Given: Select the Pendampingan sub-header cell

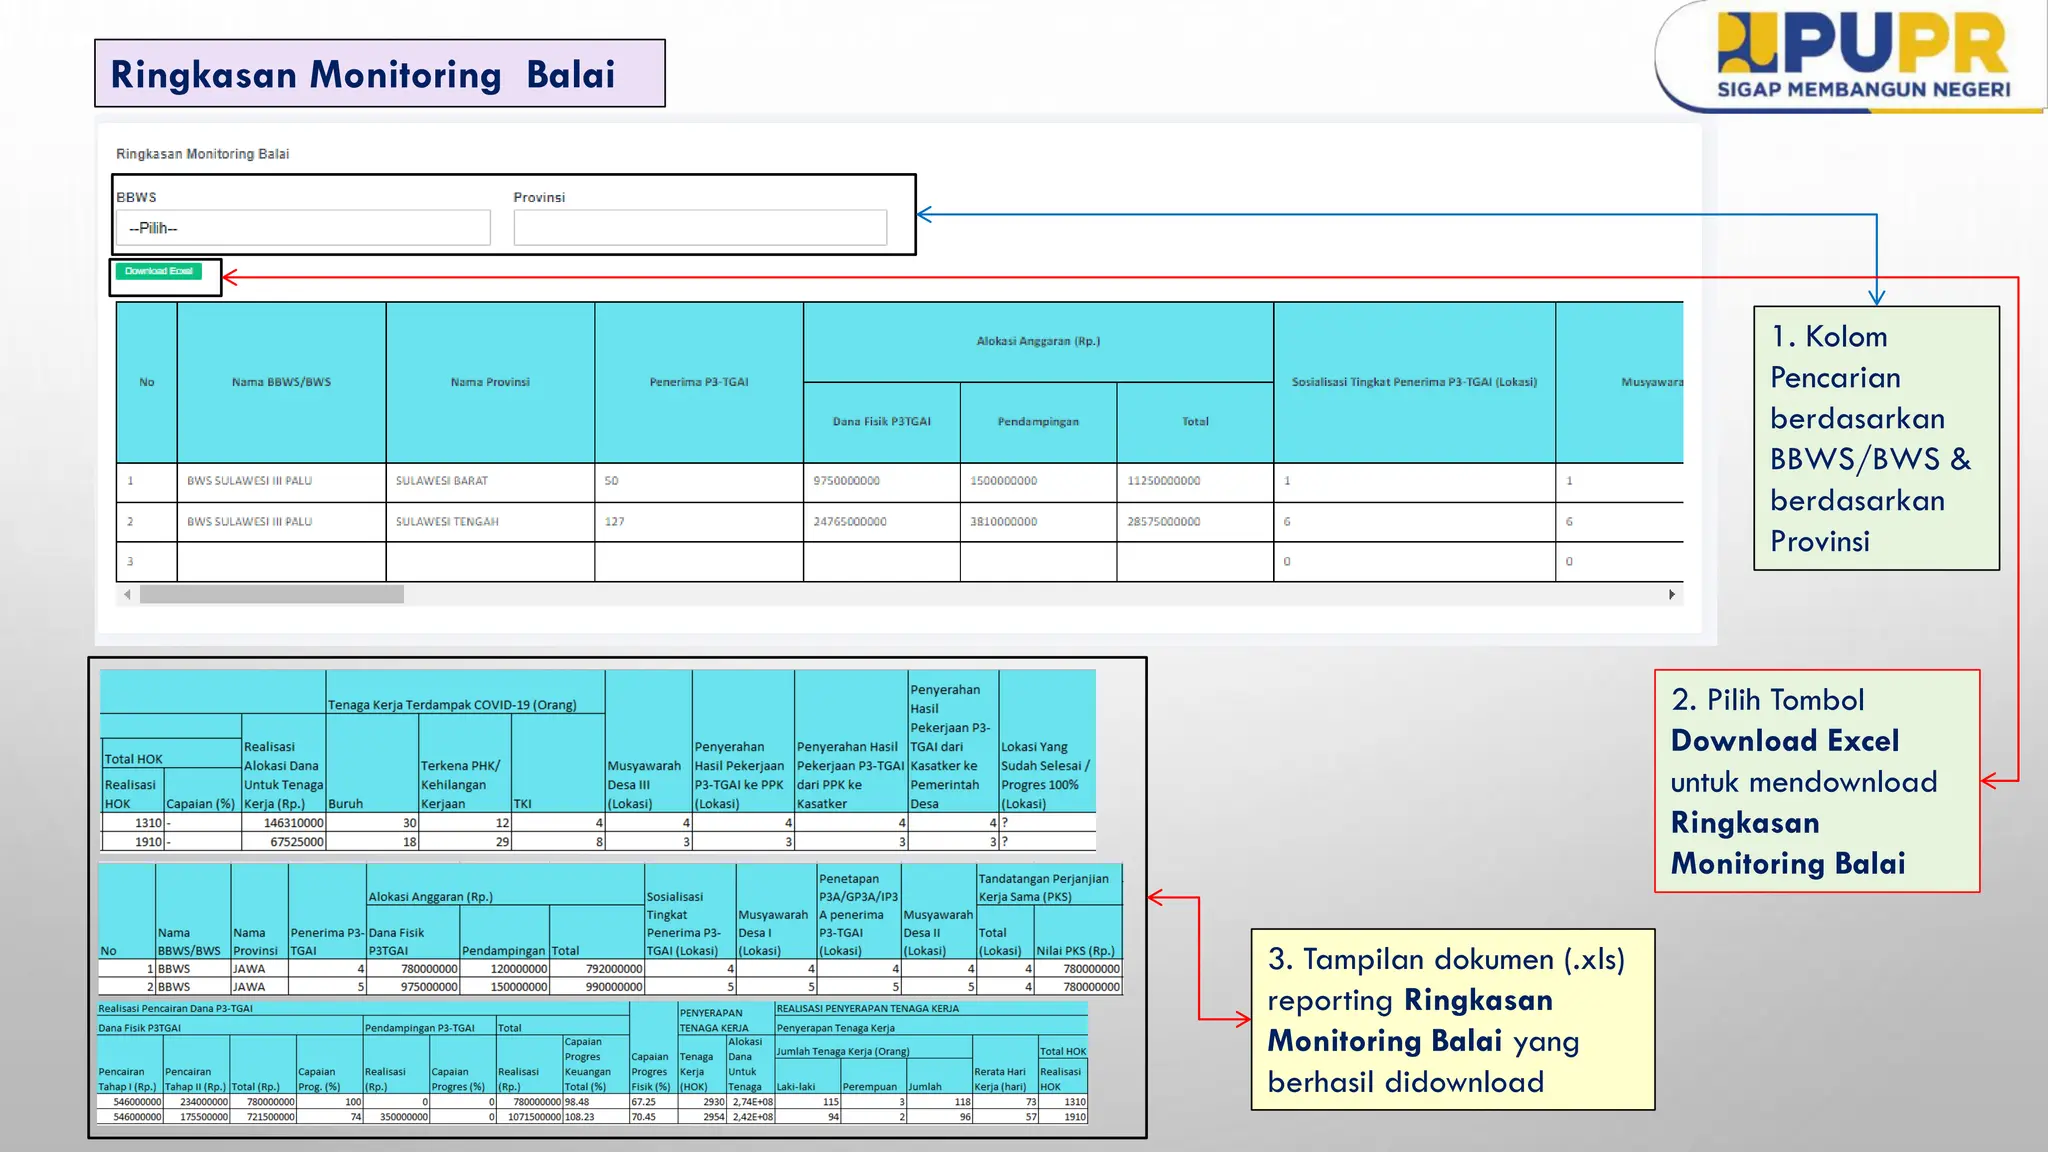Looking at the screenshot, I should [x=1038, y=422].
